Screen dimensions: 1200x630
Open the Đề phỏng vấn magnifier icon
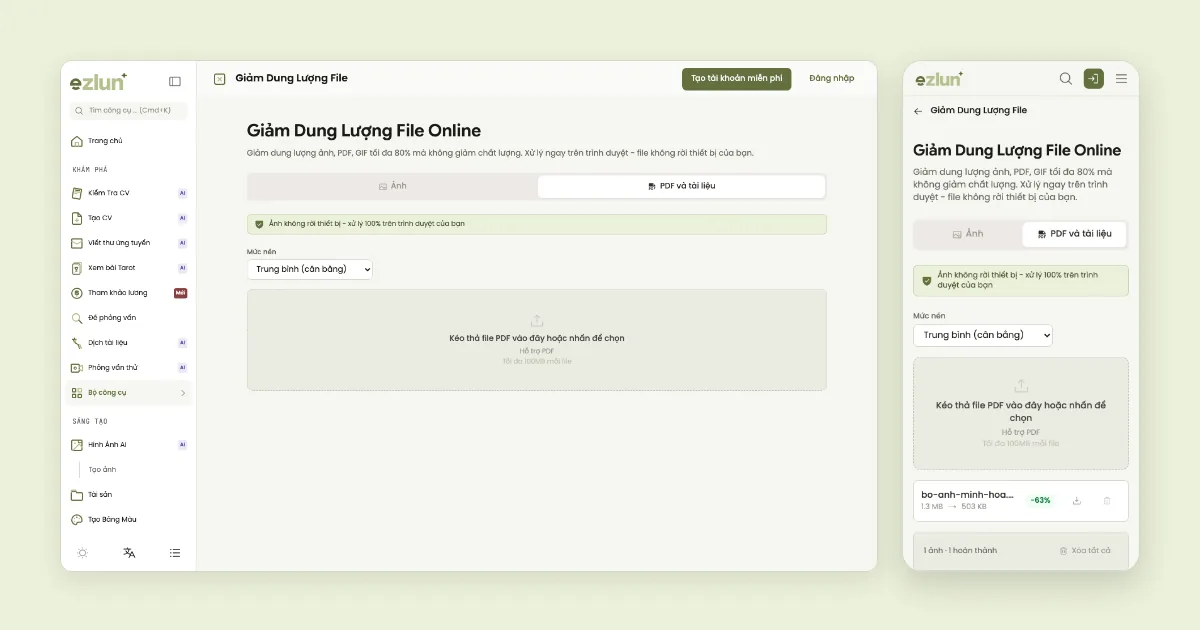click(x=77, y=318)
